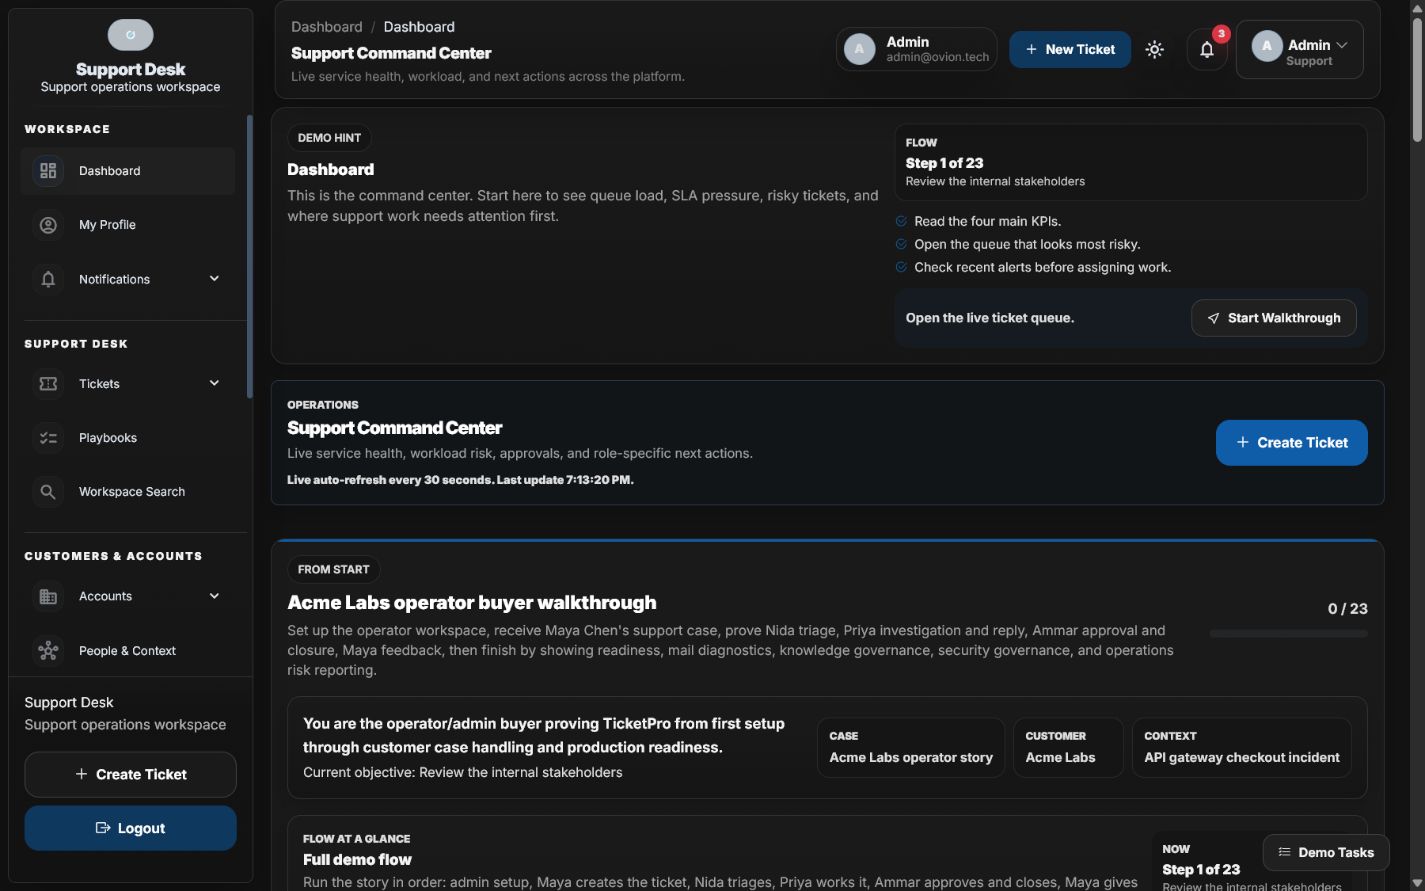Screen dimensions: 1425x891
Task: Open the Dashboard grid icon in sidebar
Action: [x=48, y=171]
